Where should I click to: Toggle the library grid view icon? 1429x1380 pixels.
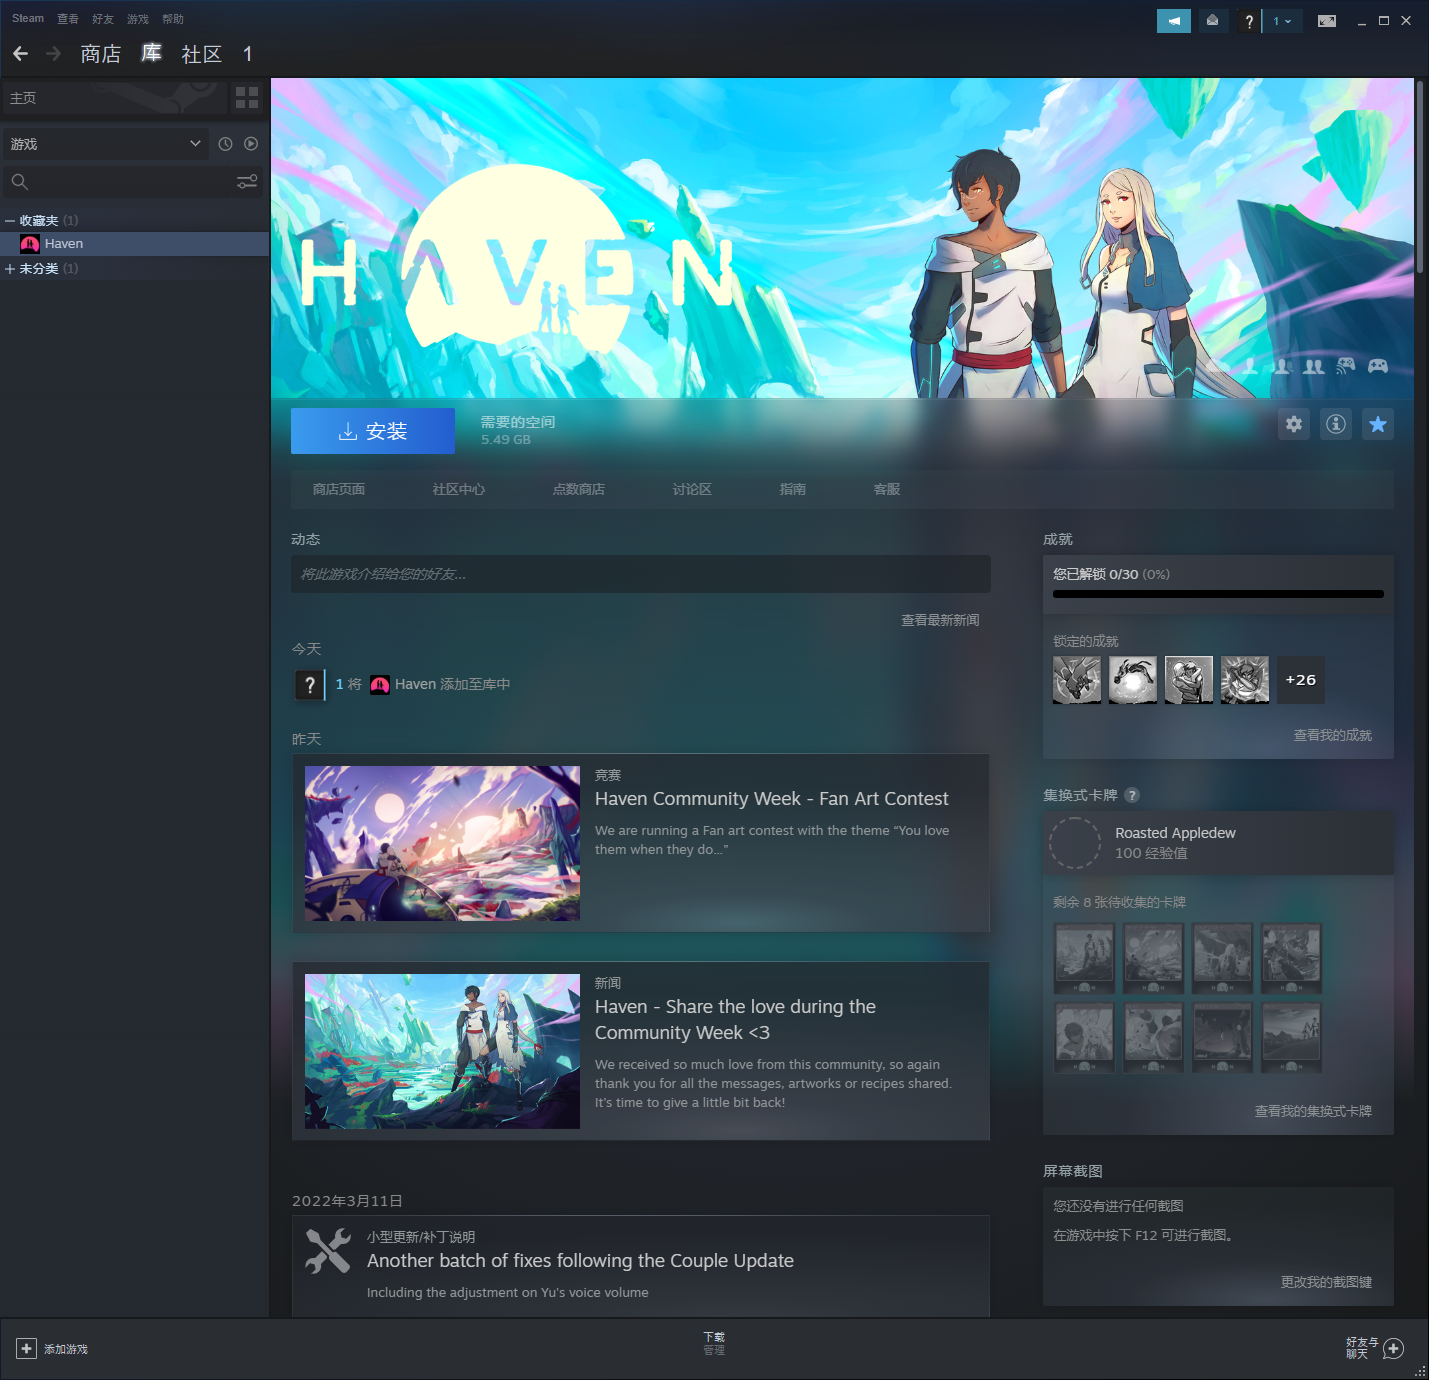(247, 98)
